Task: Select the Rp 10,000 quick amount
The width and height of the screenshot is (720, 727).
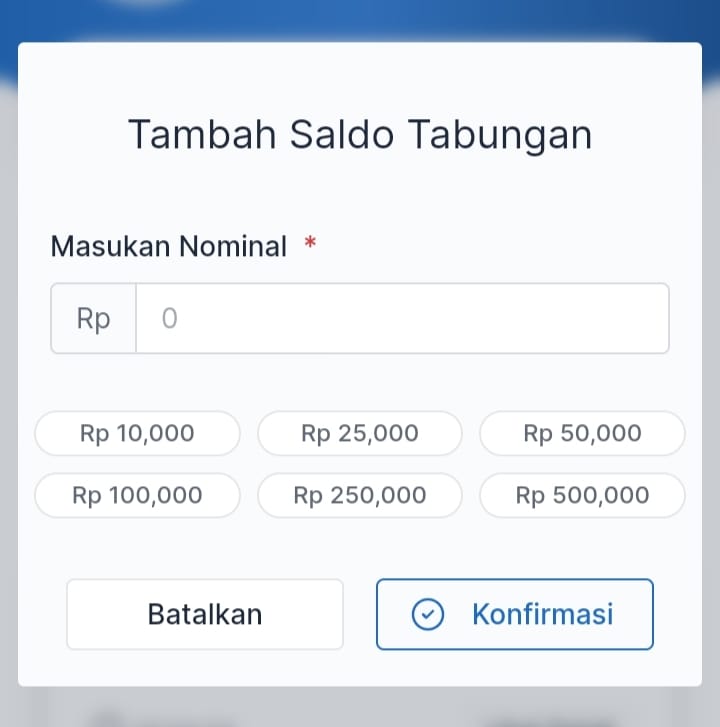Action: (137, 434)
